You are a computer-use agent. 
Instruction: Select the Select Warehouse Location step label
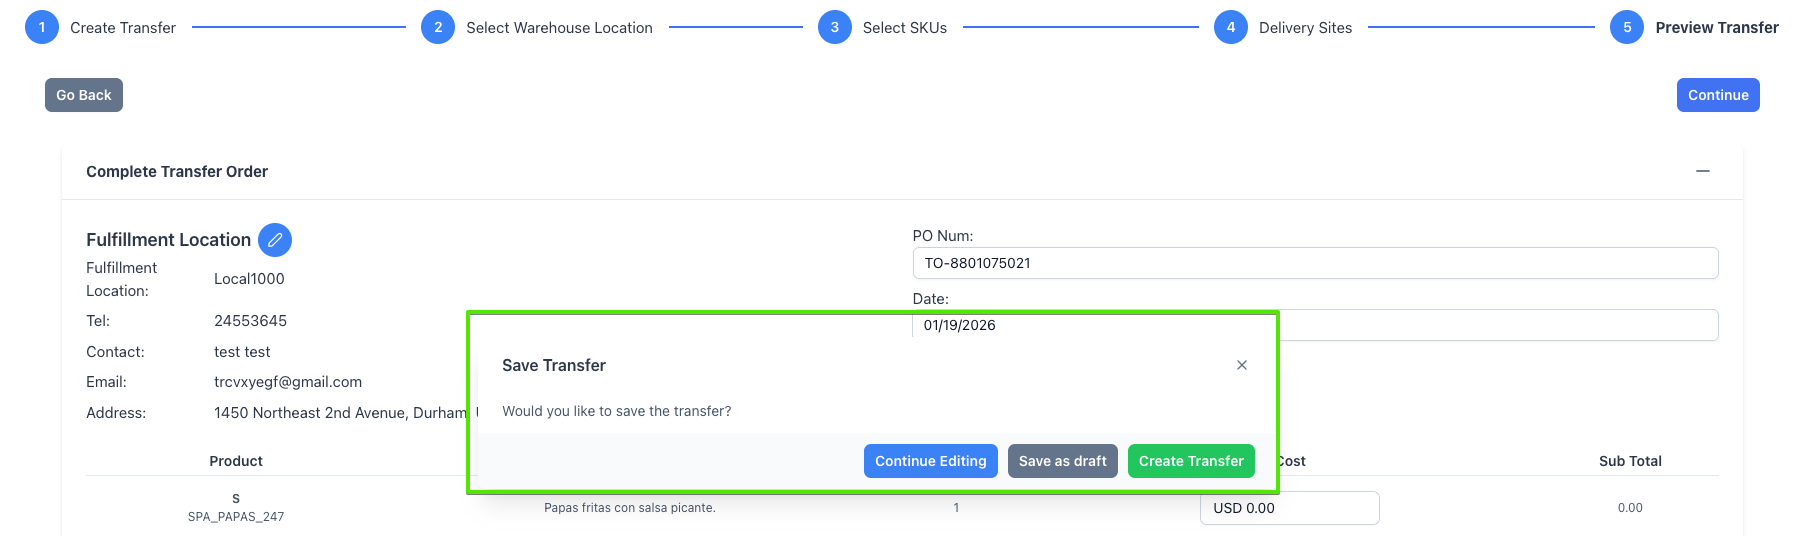pyautogui.click(x=559, y=28)
